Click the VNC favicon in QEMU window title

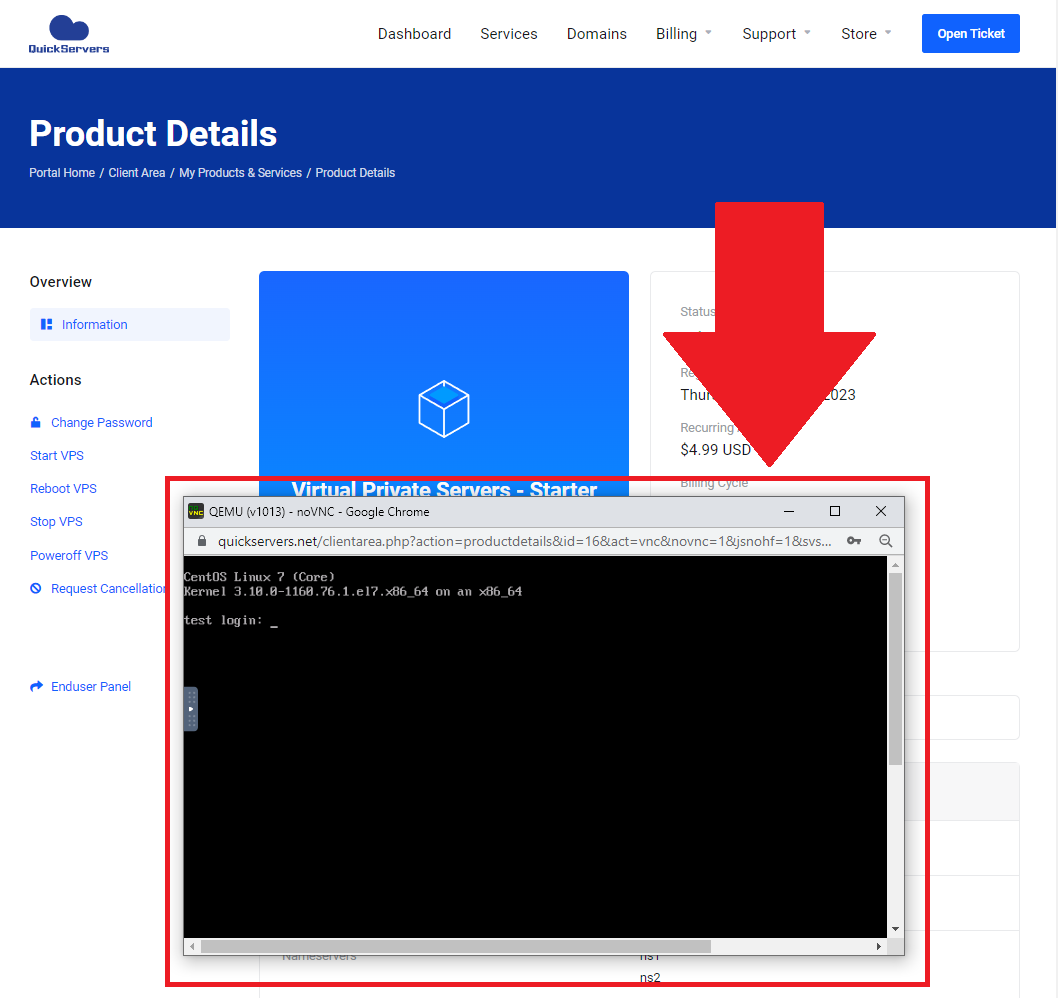[196, 511]
